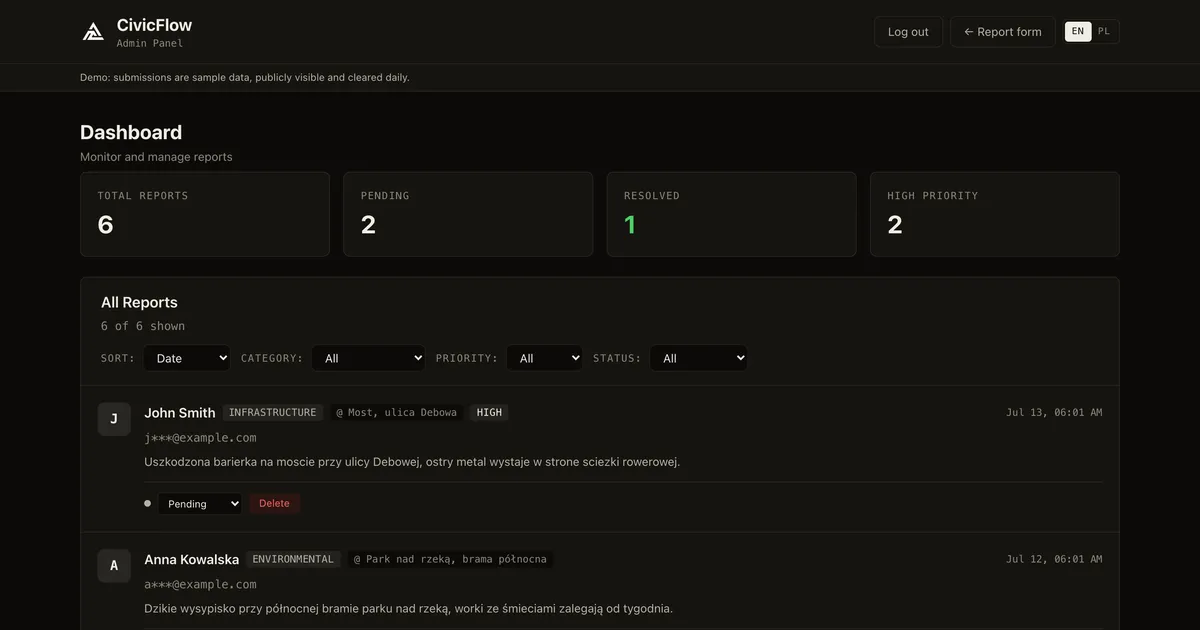Screen dimensions: 1200x630
Task: Change John Smith's Pending status dropdown
Action: tap(200, 504)
